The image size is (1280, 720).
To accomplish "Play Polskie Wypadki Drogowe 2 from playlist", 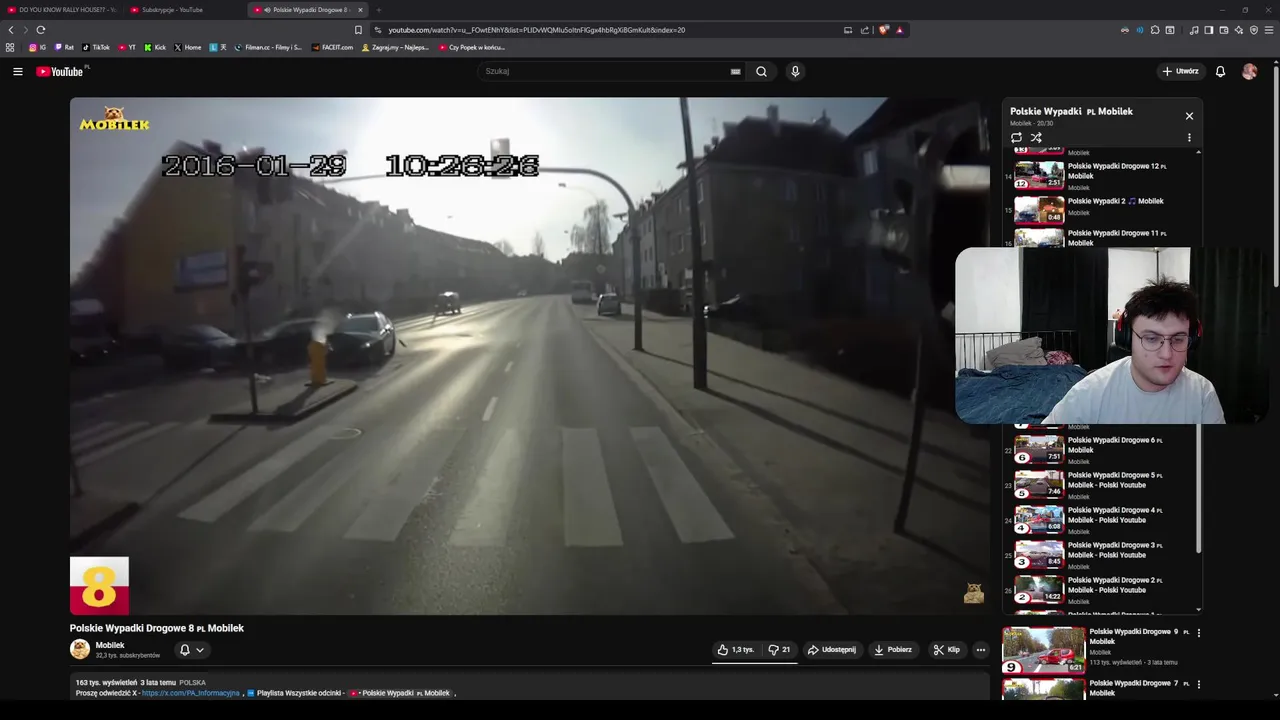I will [1103, 589].
